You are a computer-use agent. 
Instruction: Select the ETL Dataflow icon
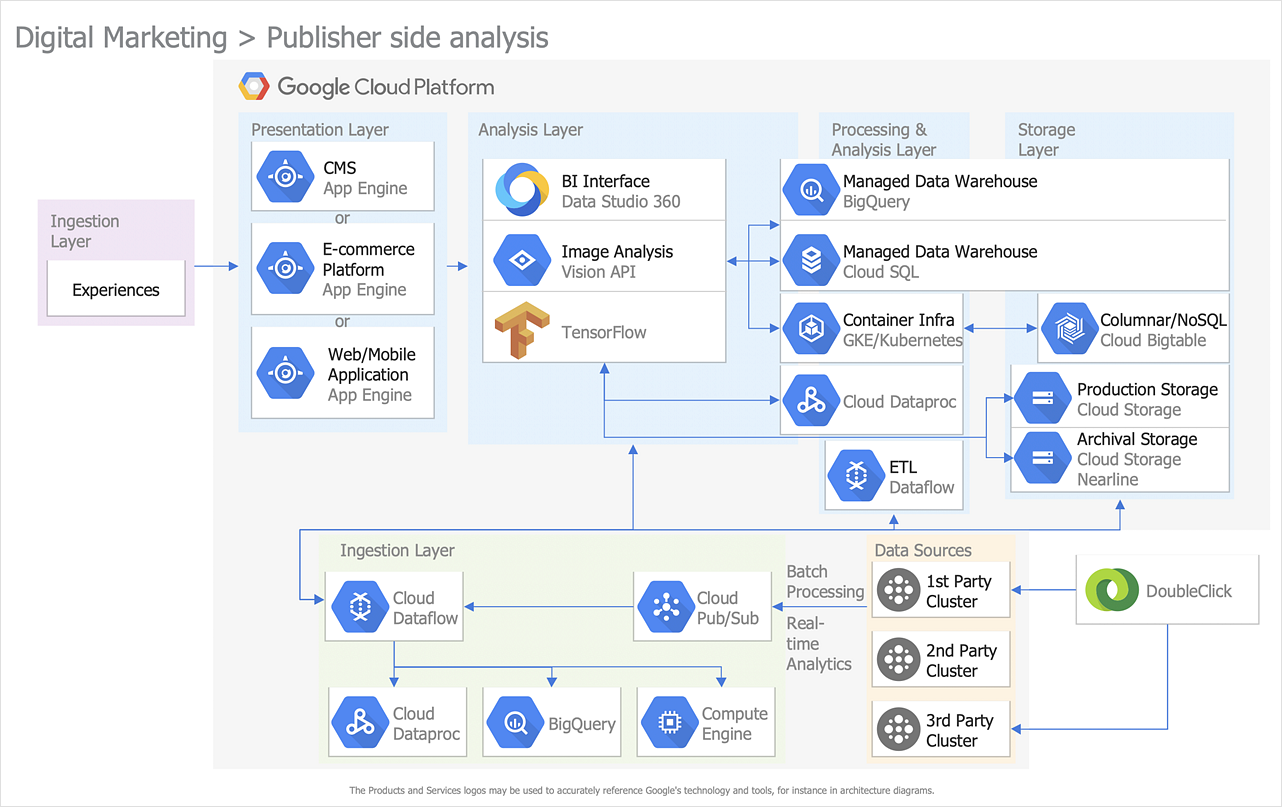coord(856,477)
